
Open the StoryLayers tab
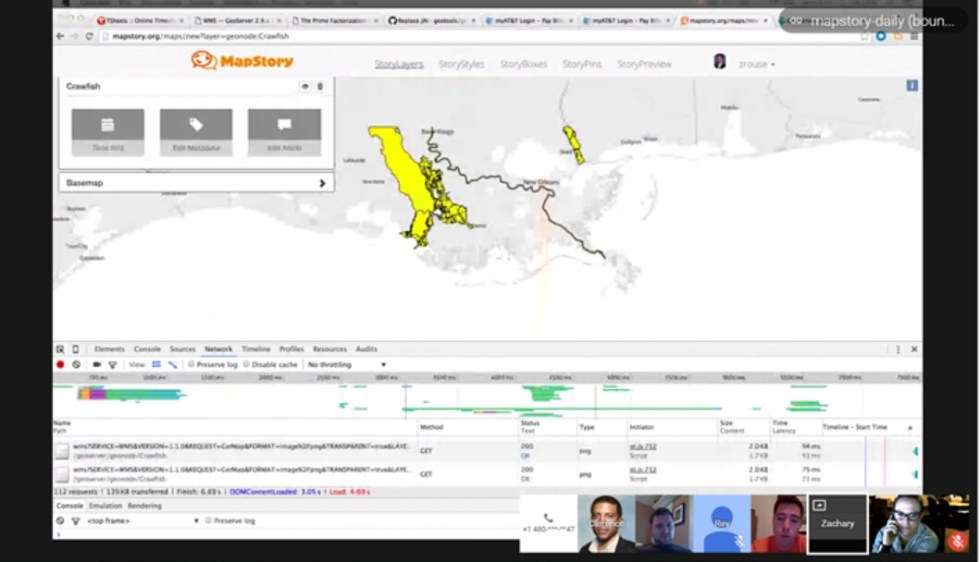[x=399, y=64]
